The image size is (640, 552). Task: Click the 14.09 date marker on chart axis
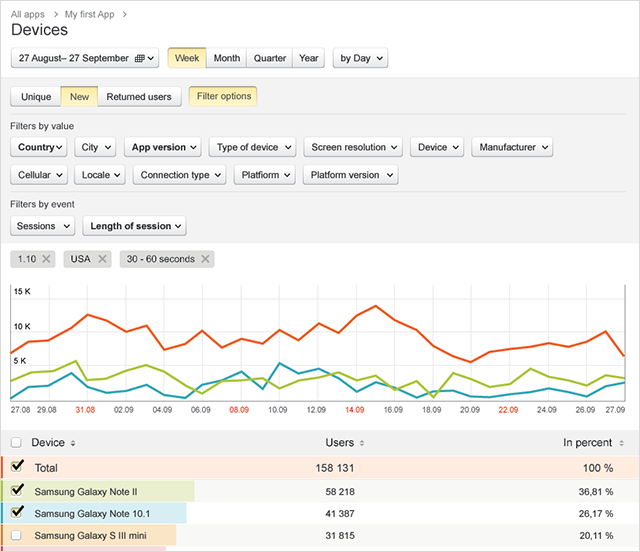pos(354,410)
